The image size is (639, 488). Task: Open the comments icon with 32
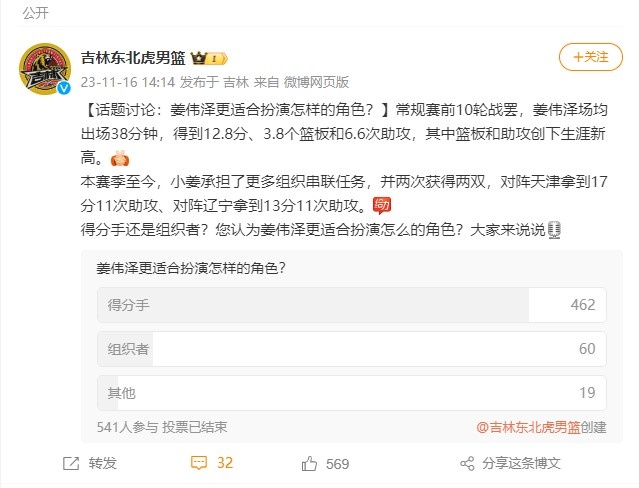[x=200, y=463]
